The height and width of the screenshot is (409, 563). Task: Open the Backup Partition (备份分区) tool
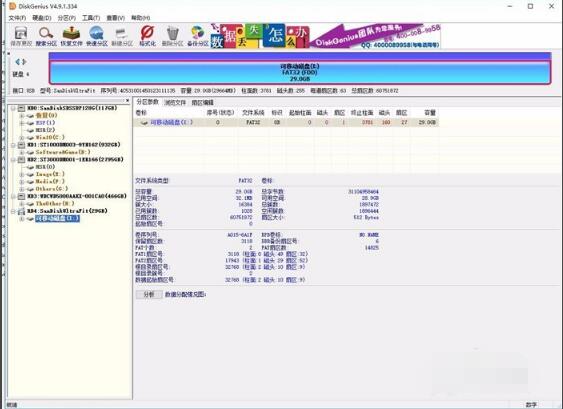(x=197, y=36)
